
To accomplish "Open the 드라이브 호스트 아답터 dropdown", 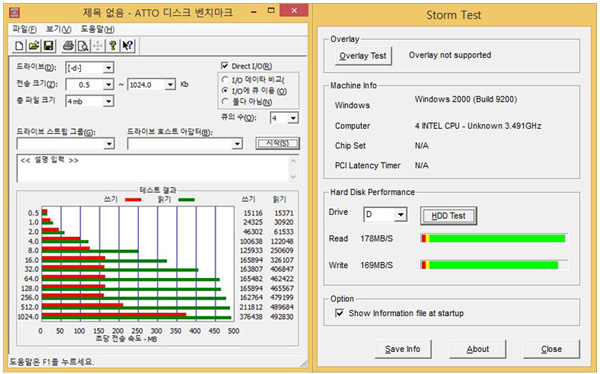I will 237,144.
